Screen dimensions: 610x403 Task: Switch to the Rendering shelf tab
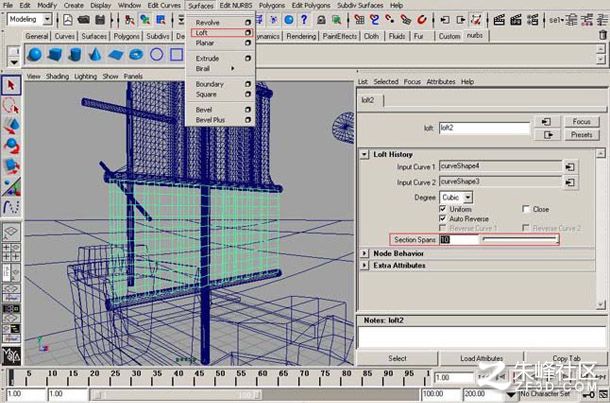point(301,36)
